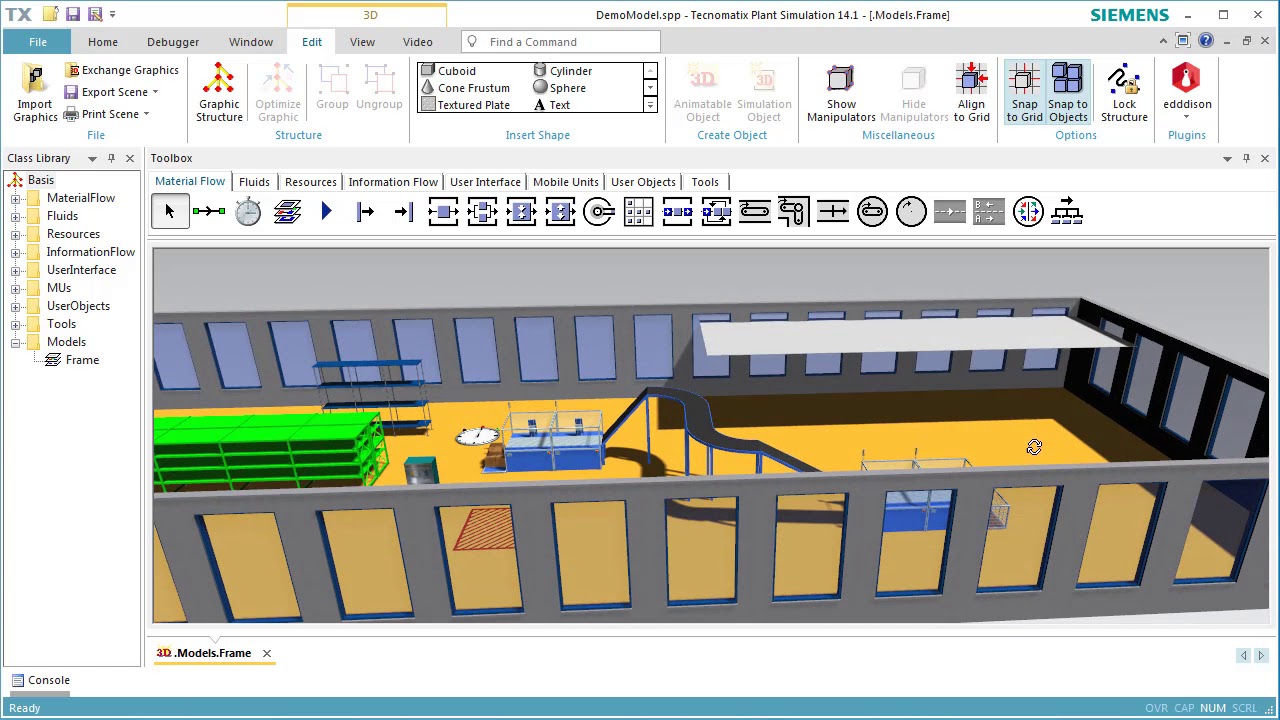Open the File menu
The width and height of the screenshot is (1280, 720).
coord(37,42)
